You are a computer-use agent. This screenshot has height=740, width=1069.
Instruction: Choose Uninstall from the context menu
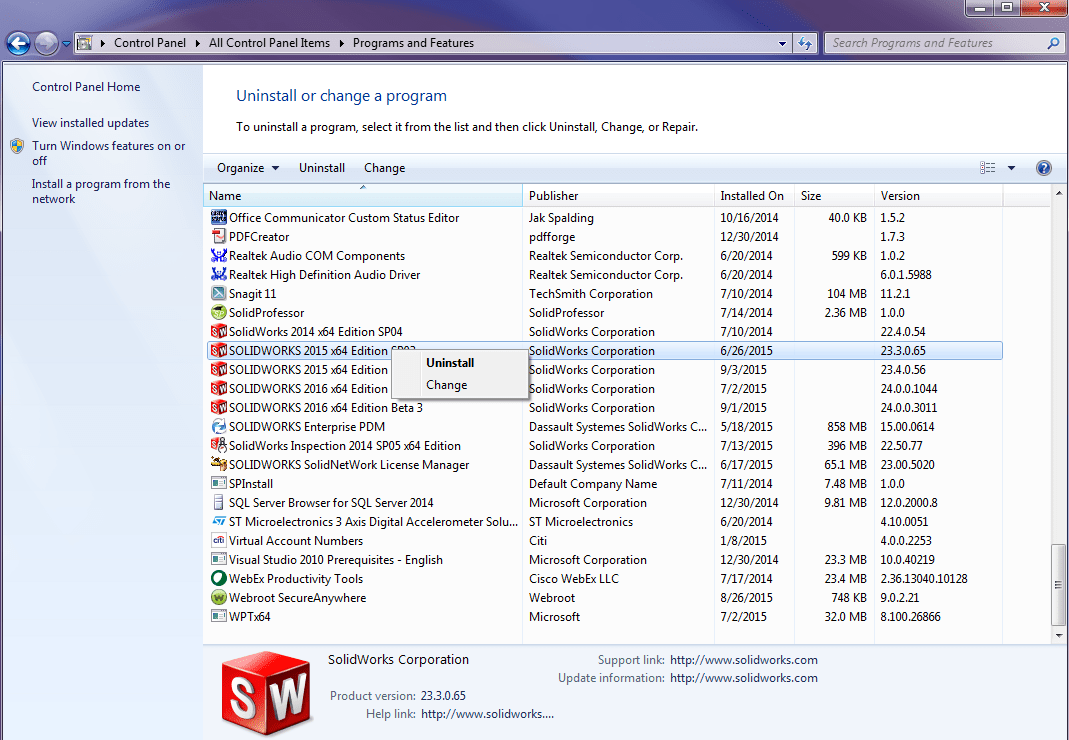click(450, 363)
